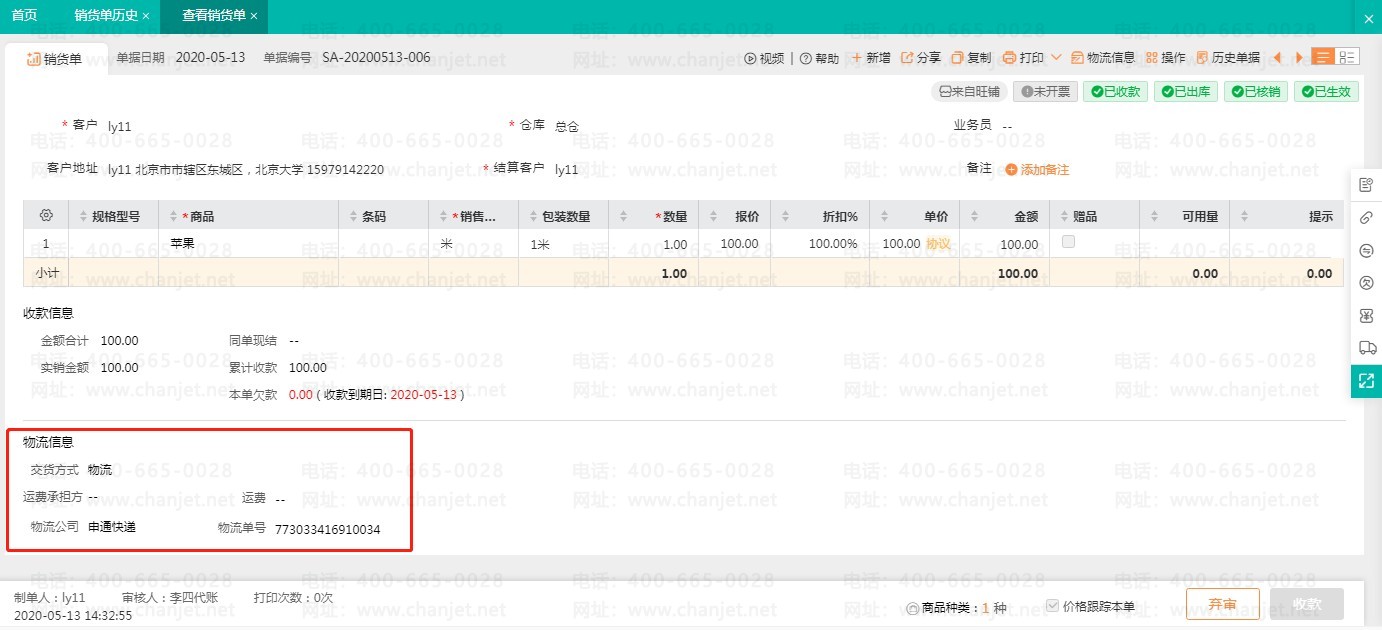Screen dimensions: 1382x630
Task: Open table column settings gear icon
Action: click(x=45, y=216)
